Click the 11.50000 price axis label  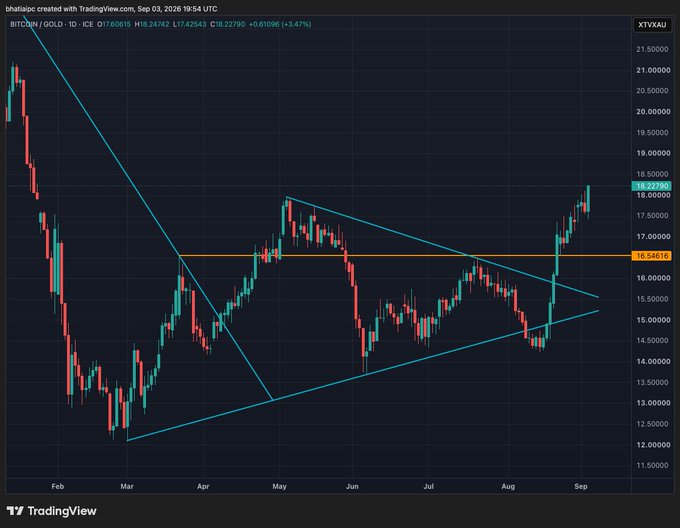[652, 466]
